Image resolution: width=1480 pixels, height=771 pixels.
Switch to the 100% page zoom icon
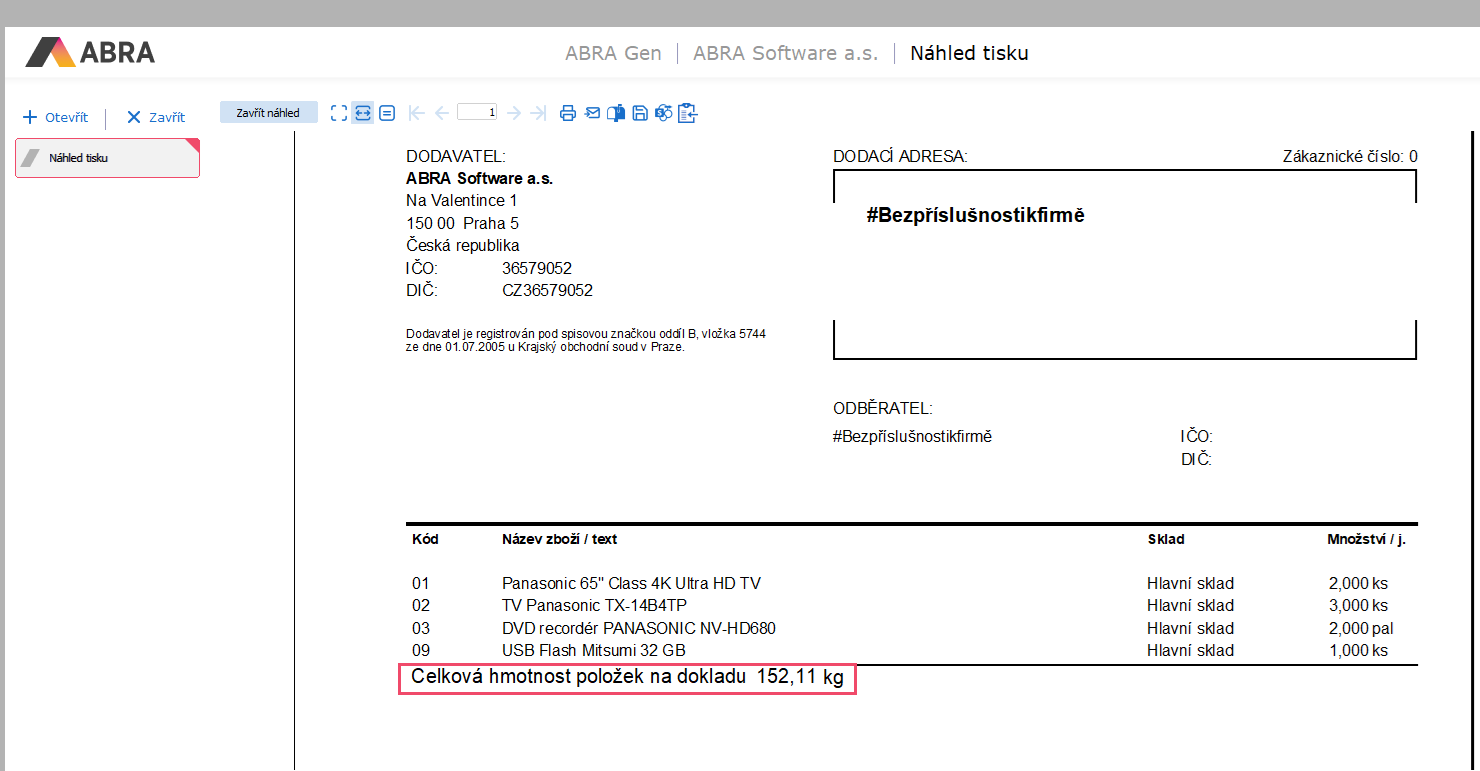[x=387, y=113]
